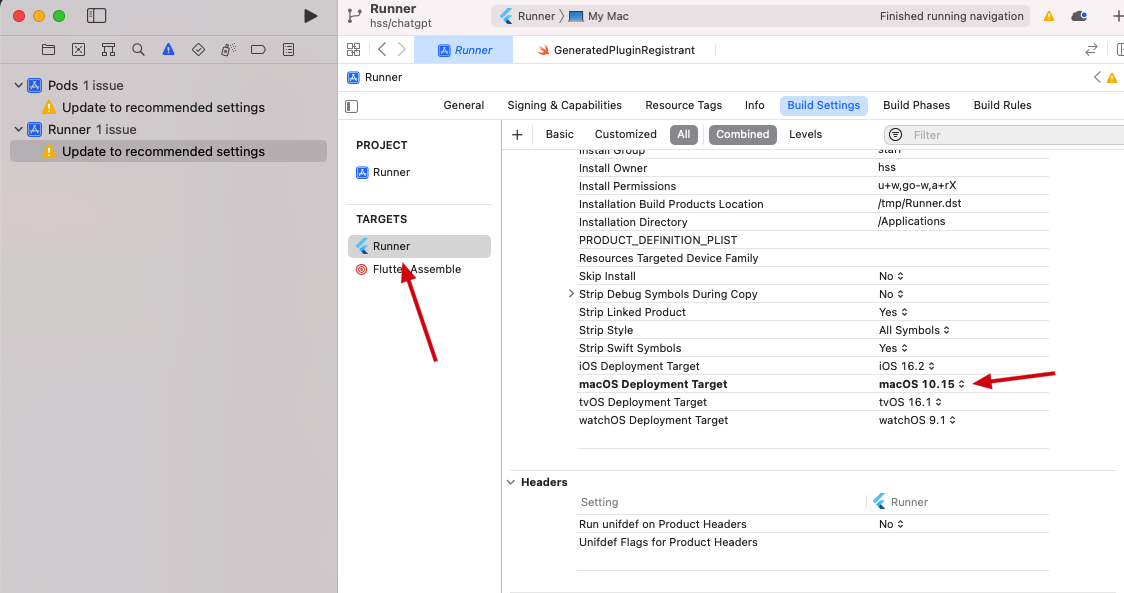This screenshot has width=1124, height=593.
Task: Choose the My Mac run destination
Action: pyautogui.click(x=599, y=16)
